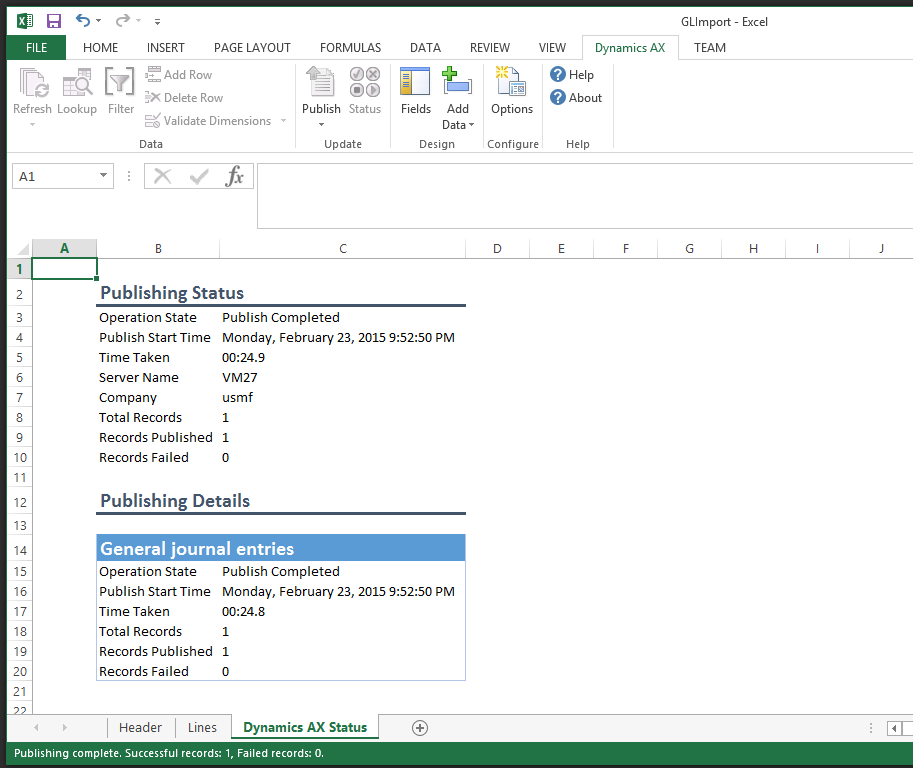
Task: Open Customize Quick Access Toolbar menu
Action: click(x=157, y=22)
